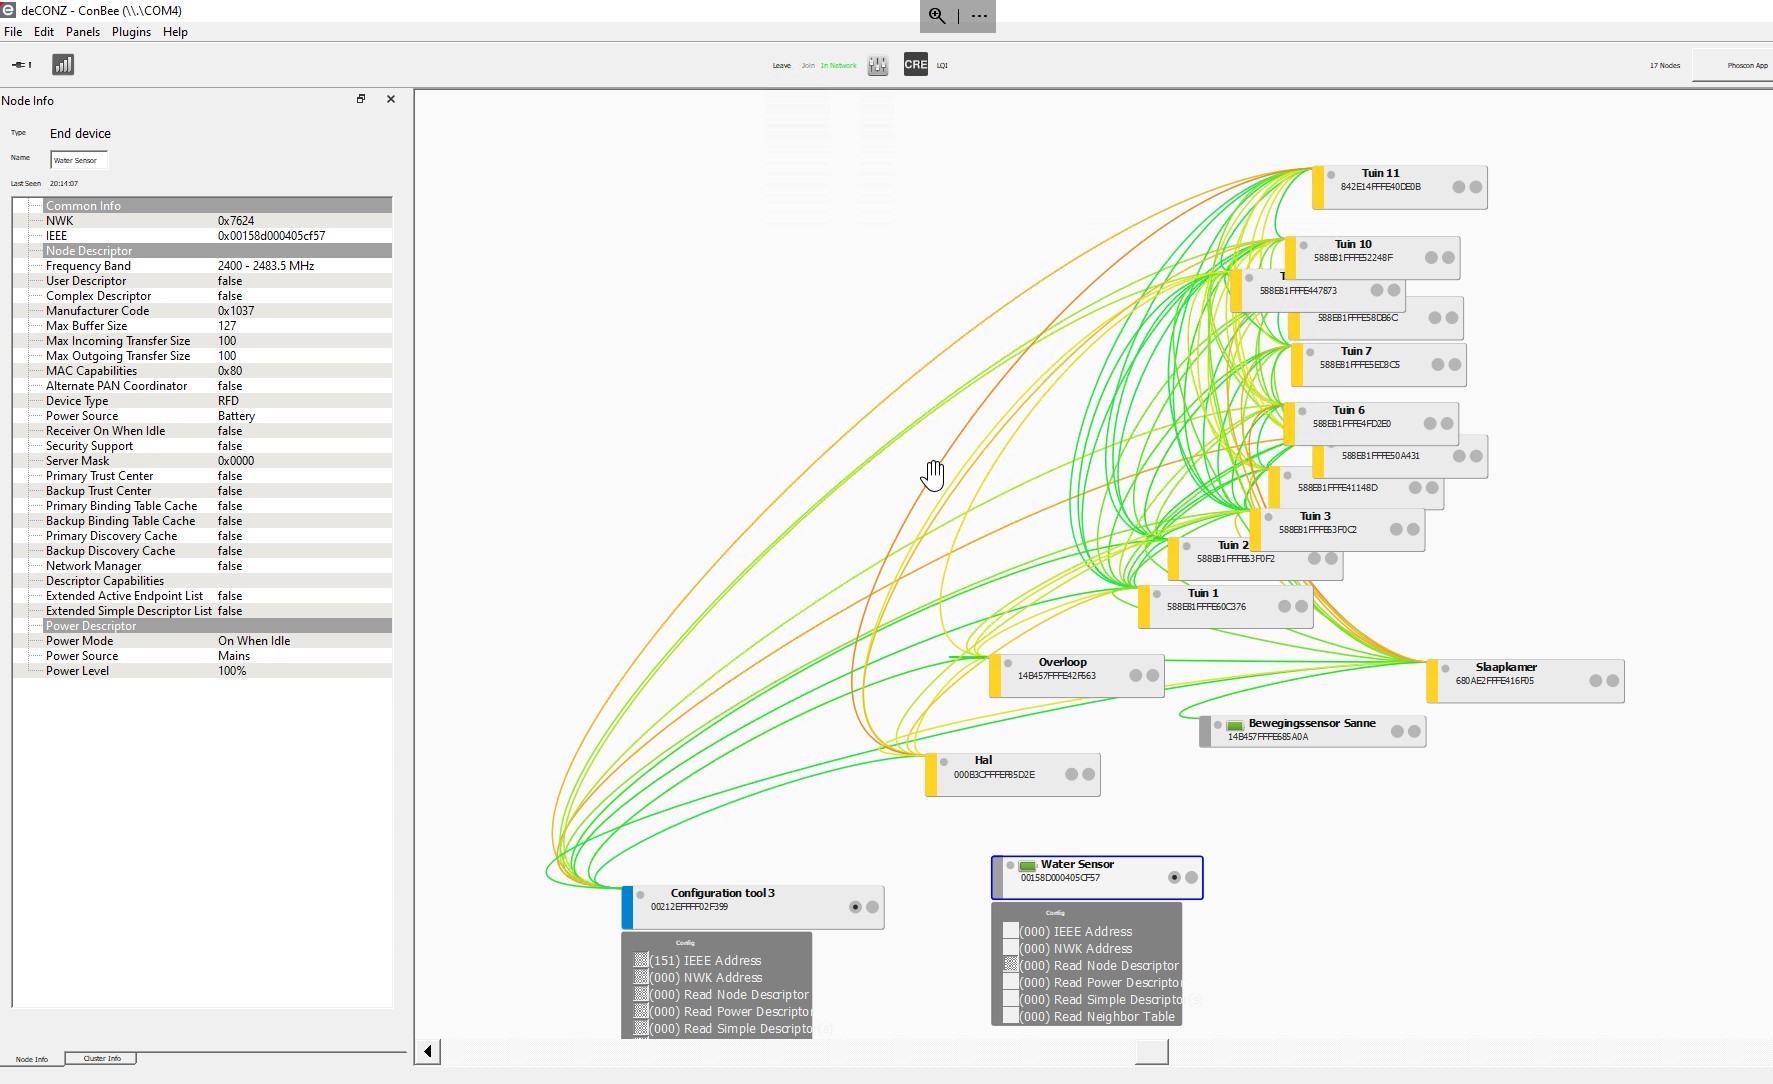Switch to the Cluster Info tab
Viewport: 1773px width, 1084px height.
point(102,1058)
